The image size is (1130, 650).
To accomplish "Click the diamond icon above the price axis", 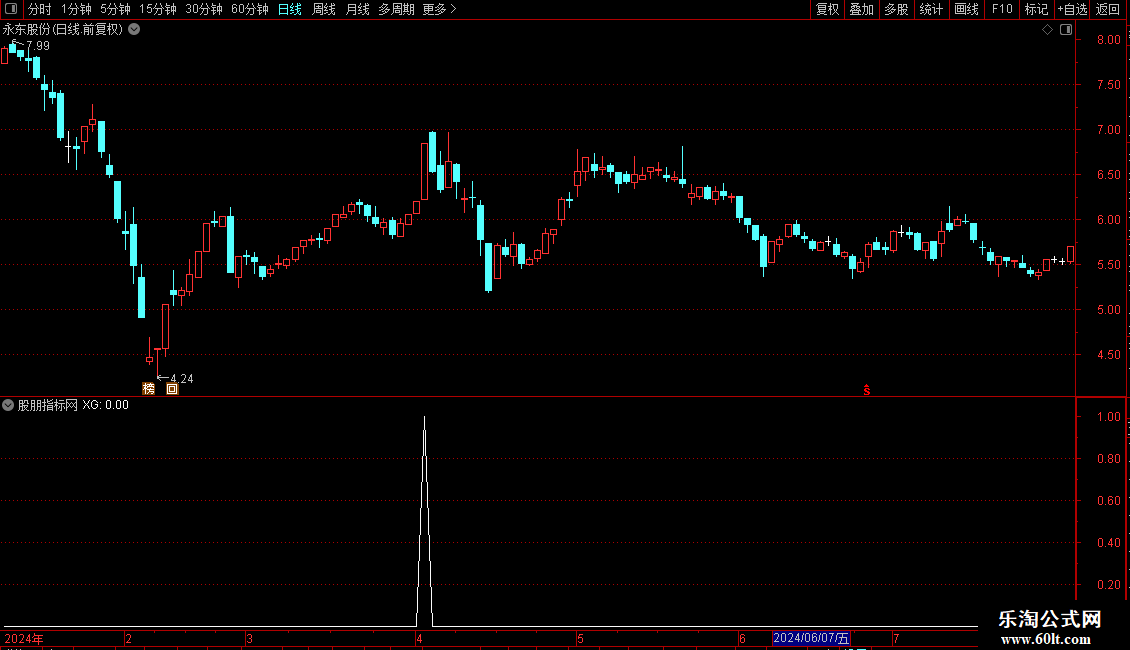I will [x=1048, y=30].
